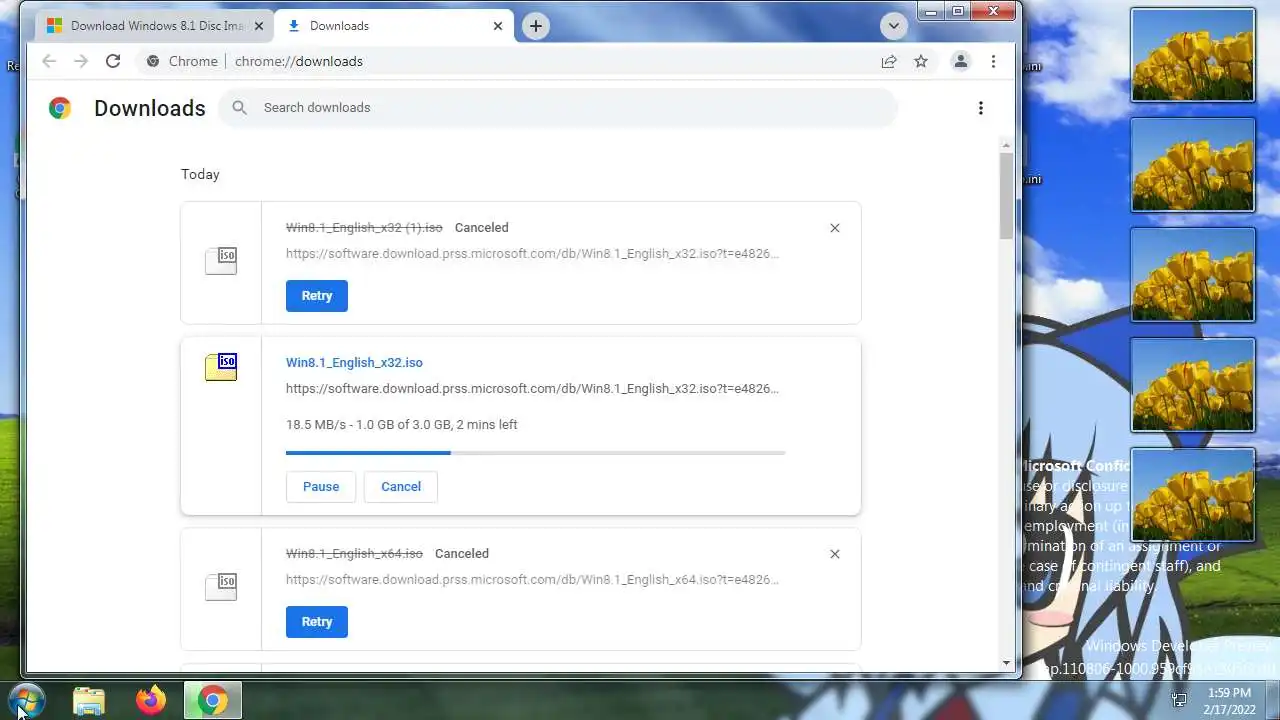This screenshot has height=720, width=1280.
Task: Click file icon of downloading Win8.1_English_x32.iso
Action: tap(221, 366)
